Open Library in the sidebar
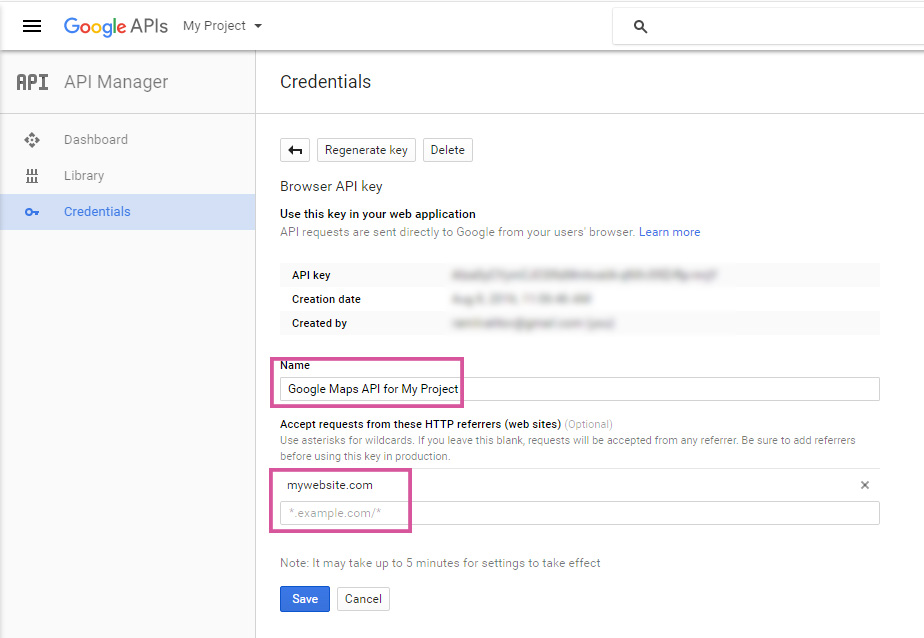The width and height of the screenshot is (924, 638). click(x=84, y=176)
